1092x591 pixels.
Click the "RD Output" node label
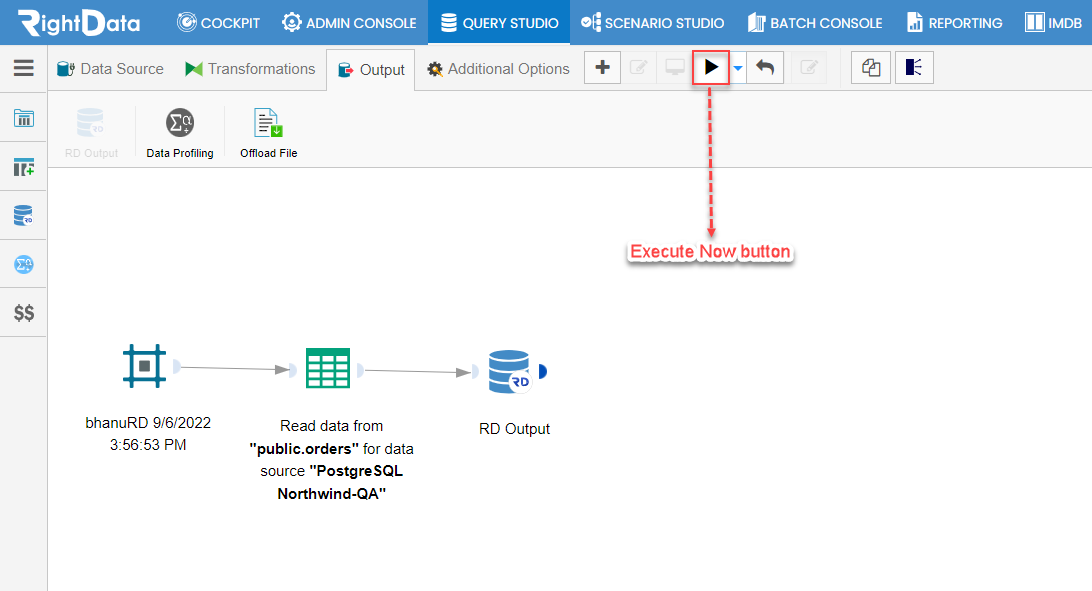pos(514,429)
